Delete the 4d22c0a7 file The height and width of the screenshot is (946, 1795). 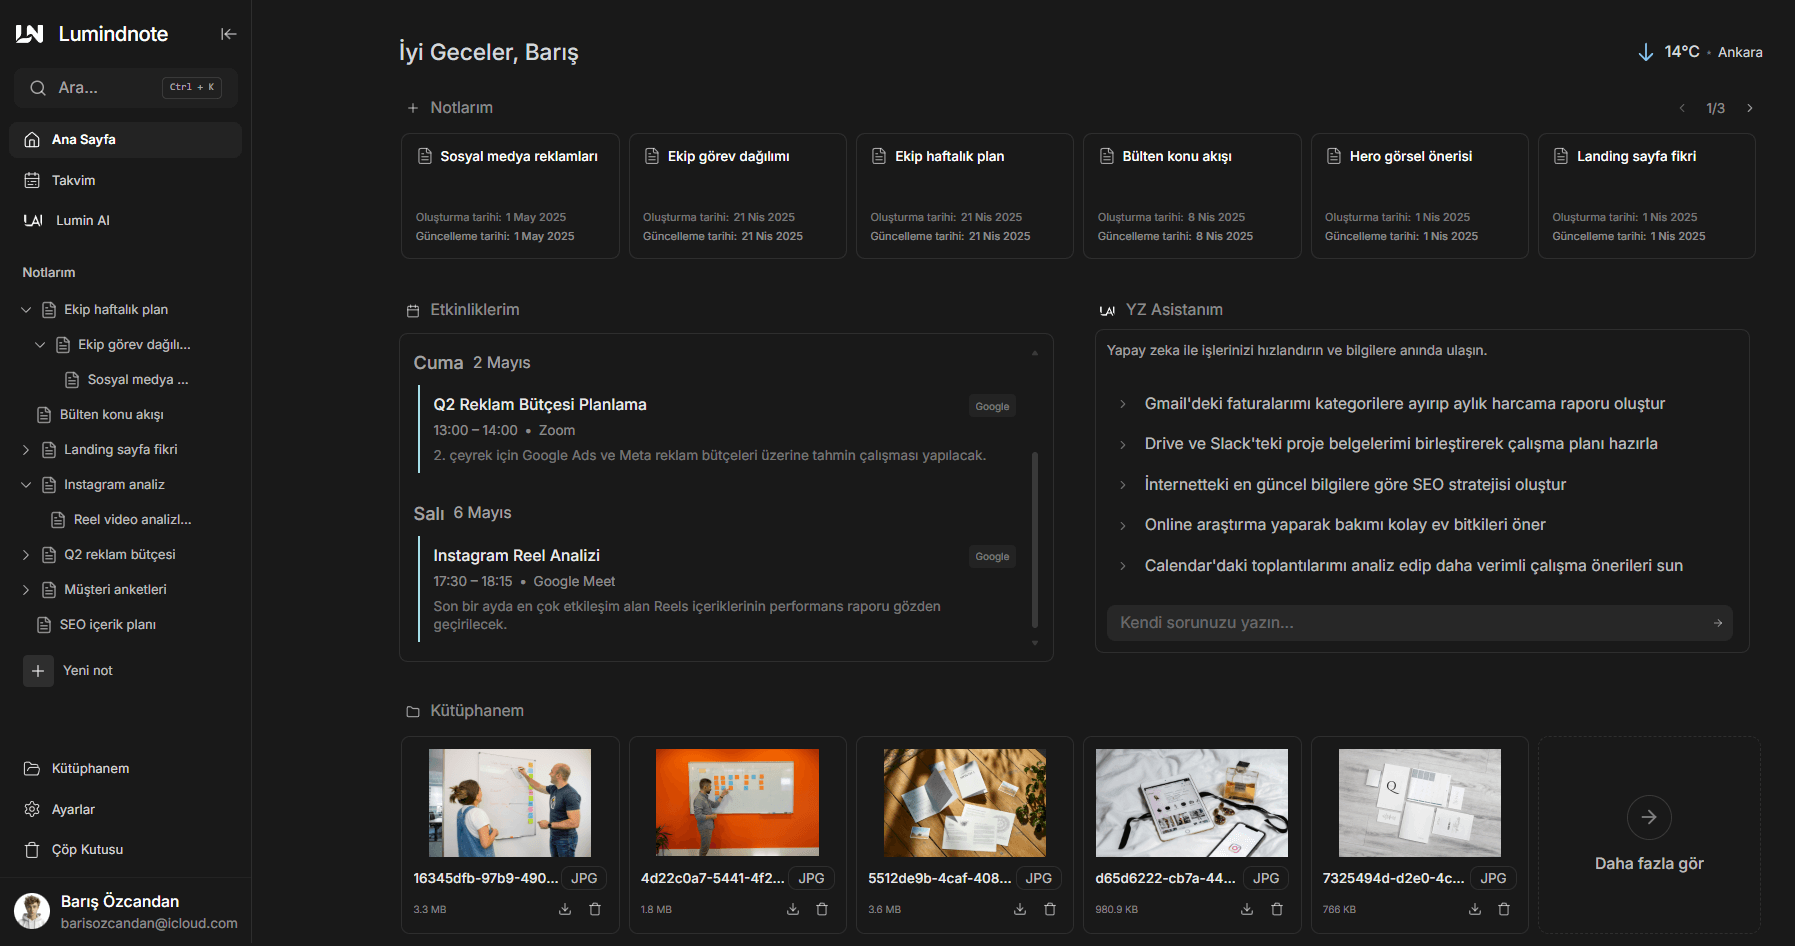[x=822, y=909]
